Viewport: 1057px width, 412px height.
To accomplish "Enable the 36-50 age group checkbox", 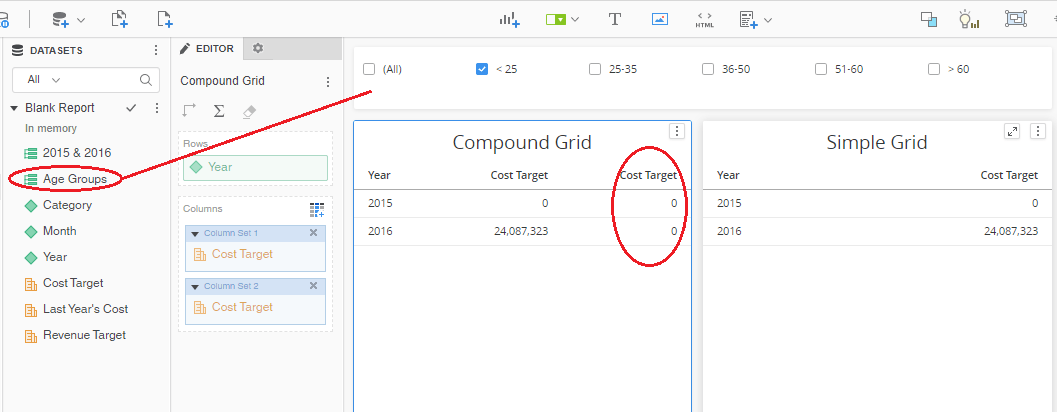I will (x=708, y=69).
